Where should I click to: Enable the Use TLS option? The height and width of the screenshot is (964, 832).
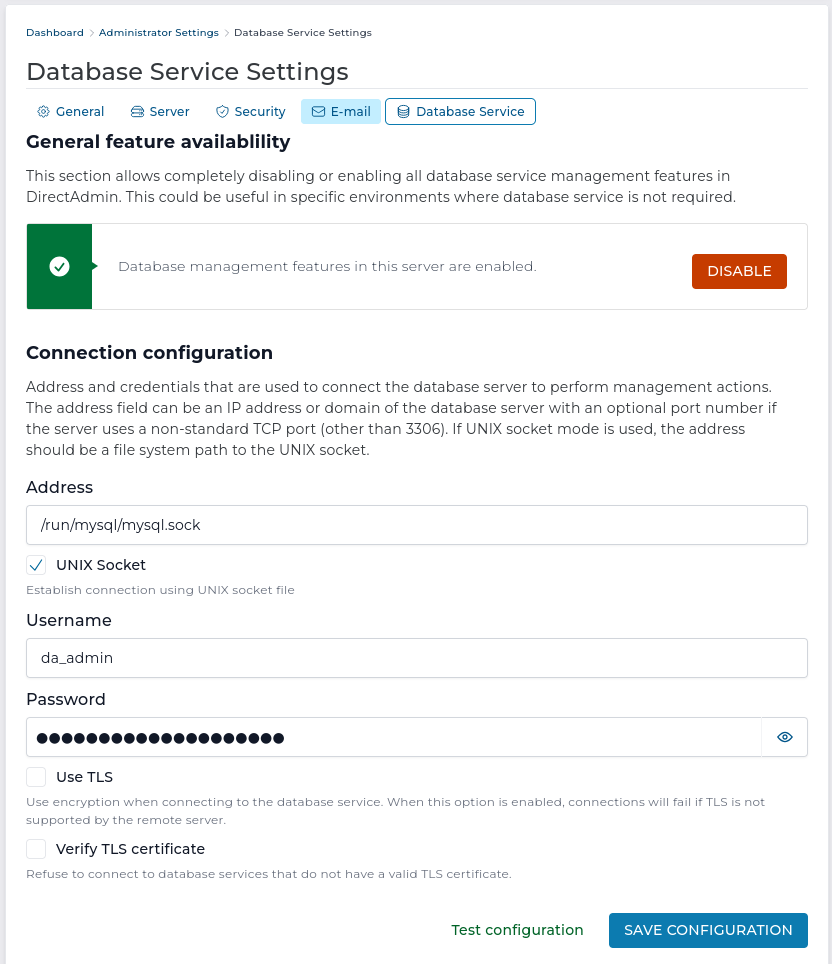coord(36,776)
